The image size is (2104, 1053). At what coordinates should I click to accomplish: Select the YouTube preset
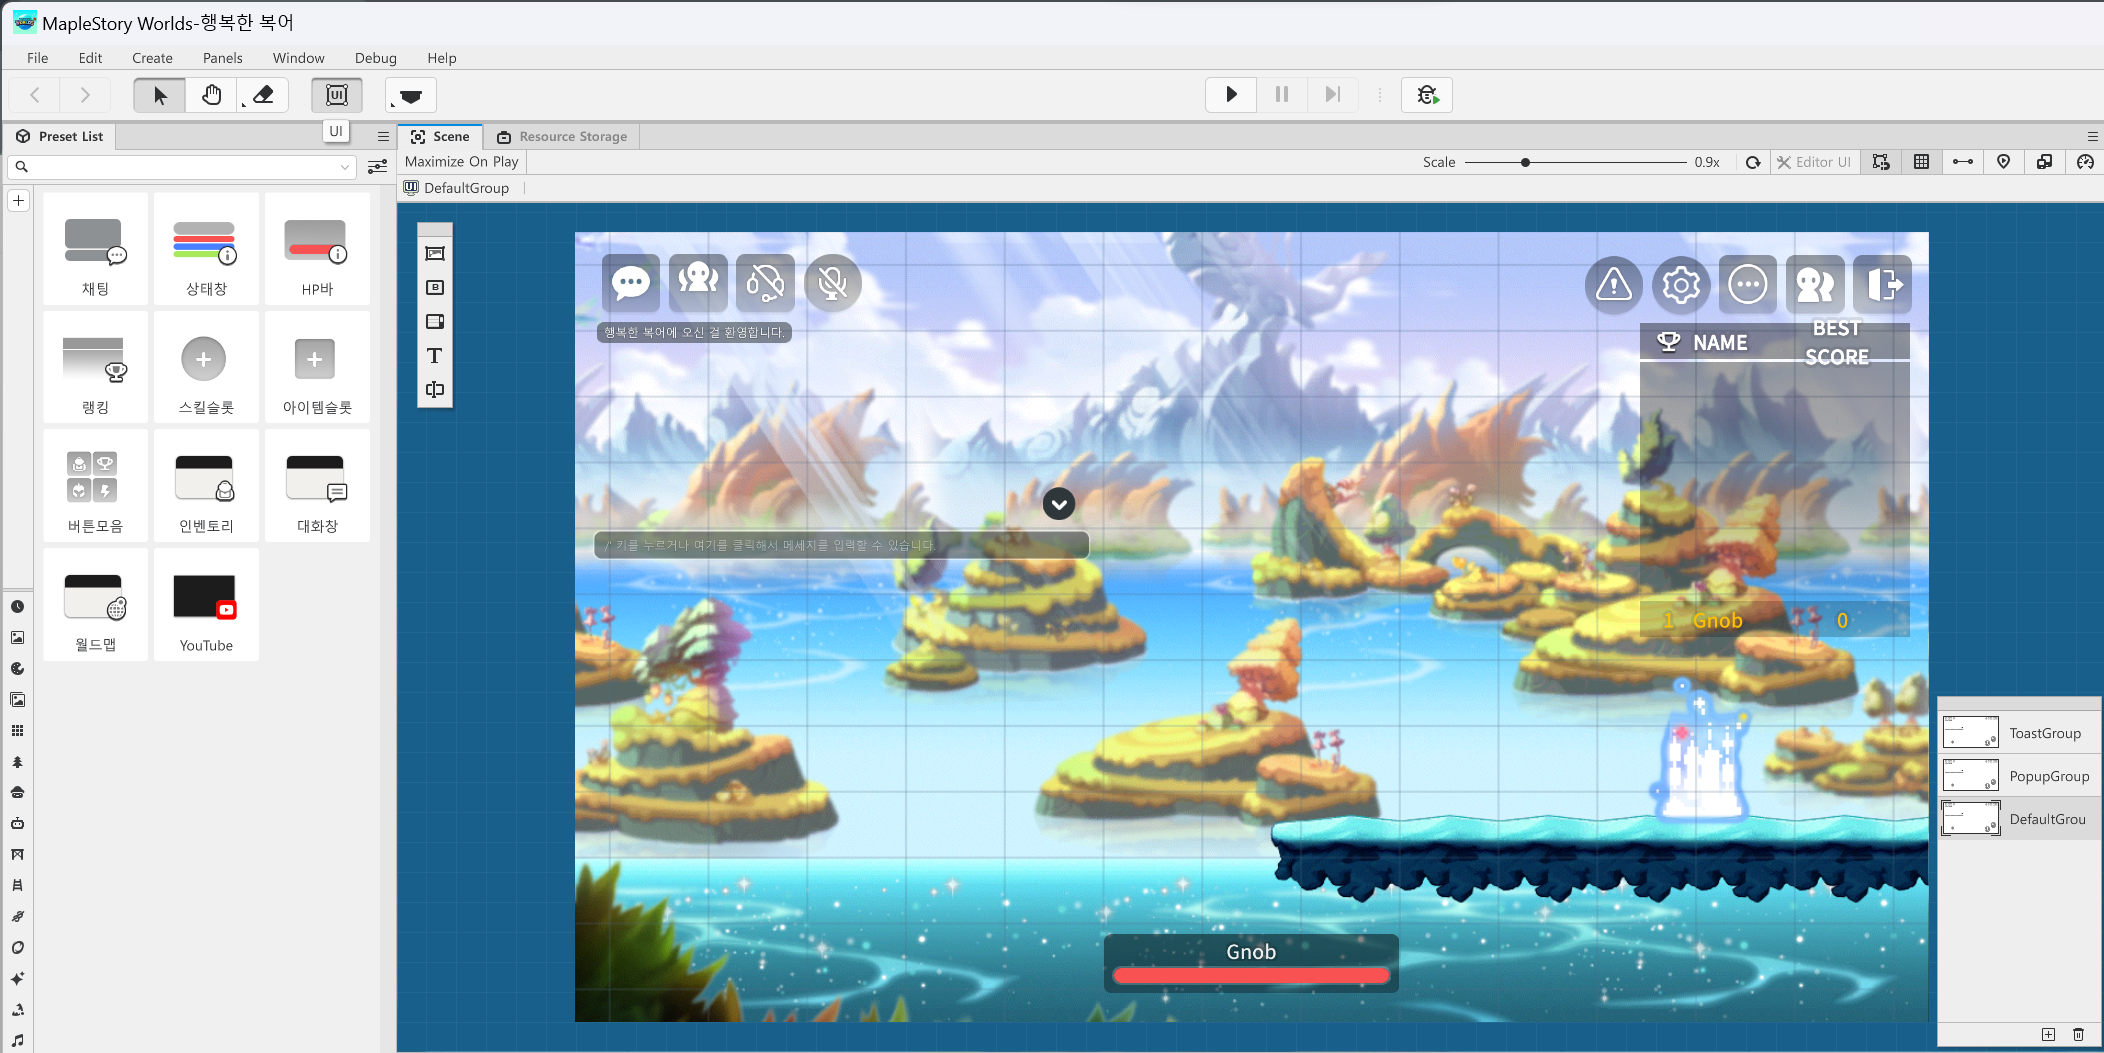point(206,605)
